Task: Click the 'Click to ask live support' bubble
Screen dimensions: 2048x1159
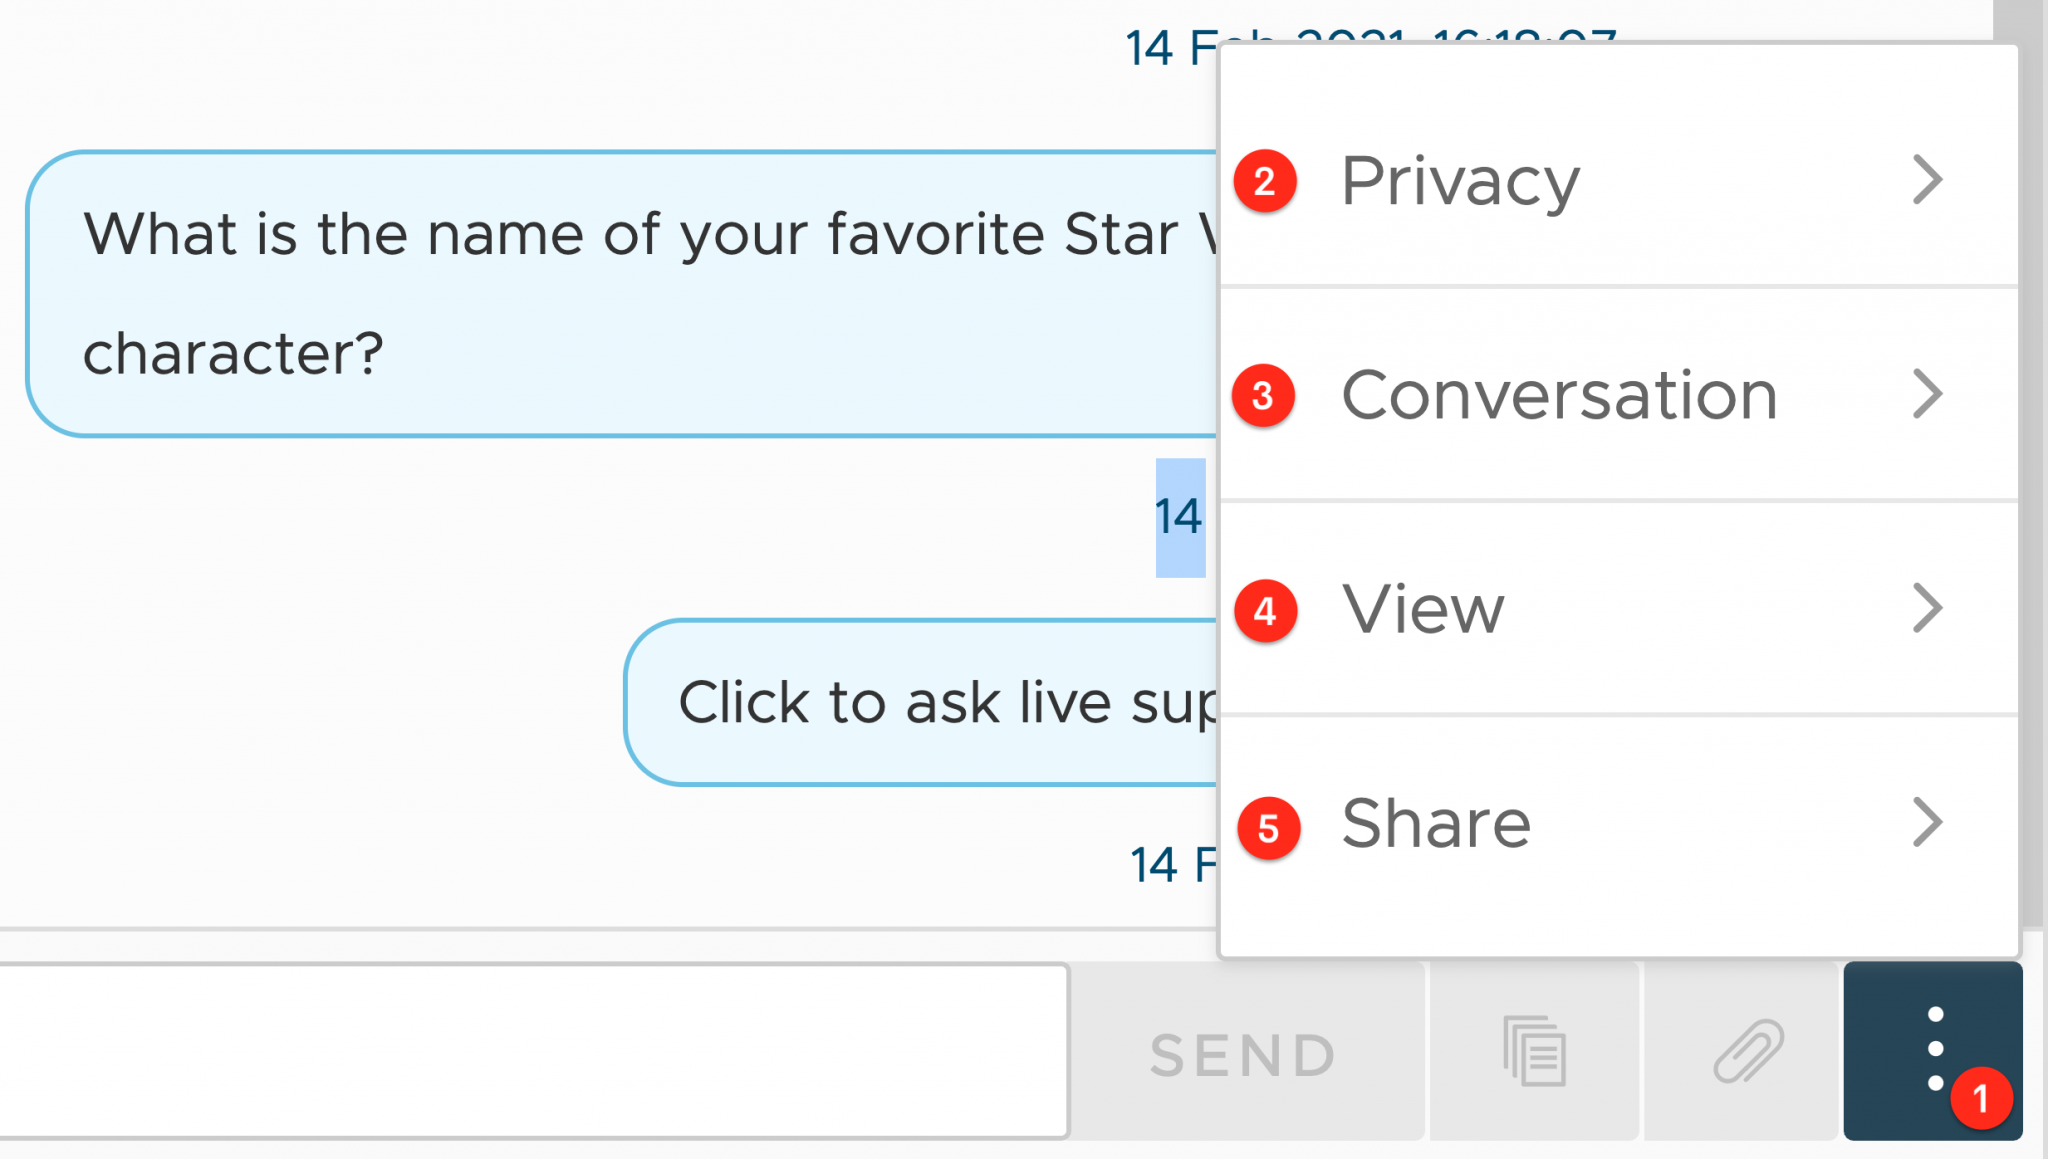Action: 920,702
